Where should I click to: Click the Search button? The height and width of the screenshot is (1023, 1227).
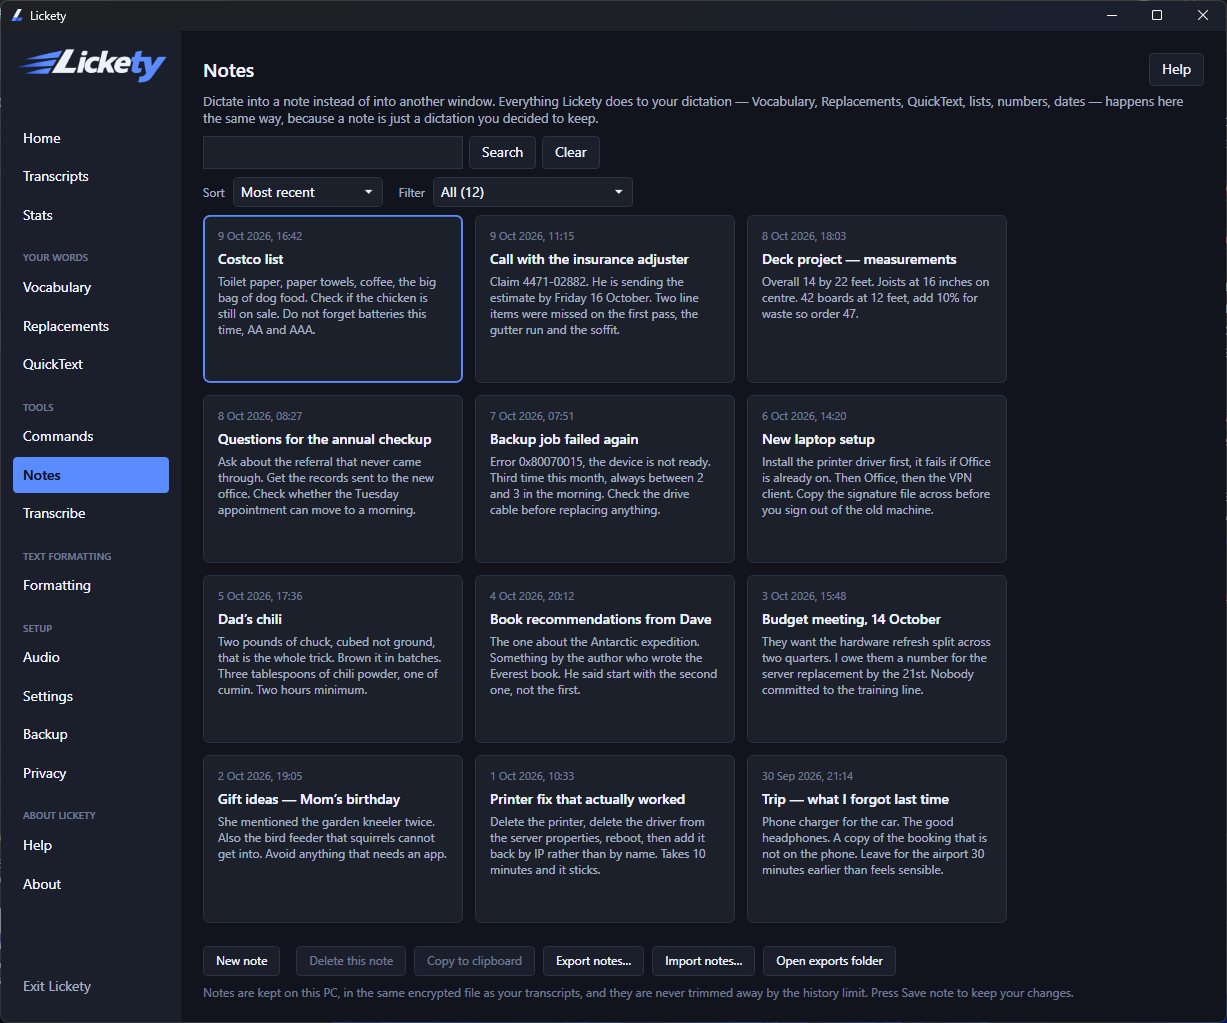(502, 152)
